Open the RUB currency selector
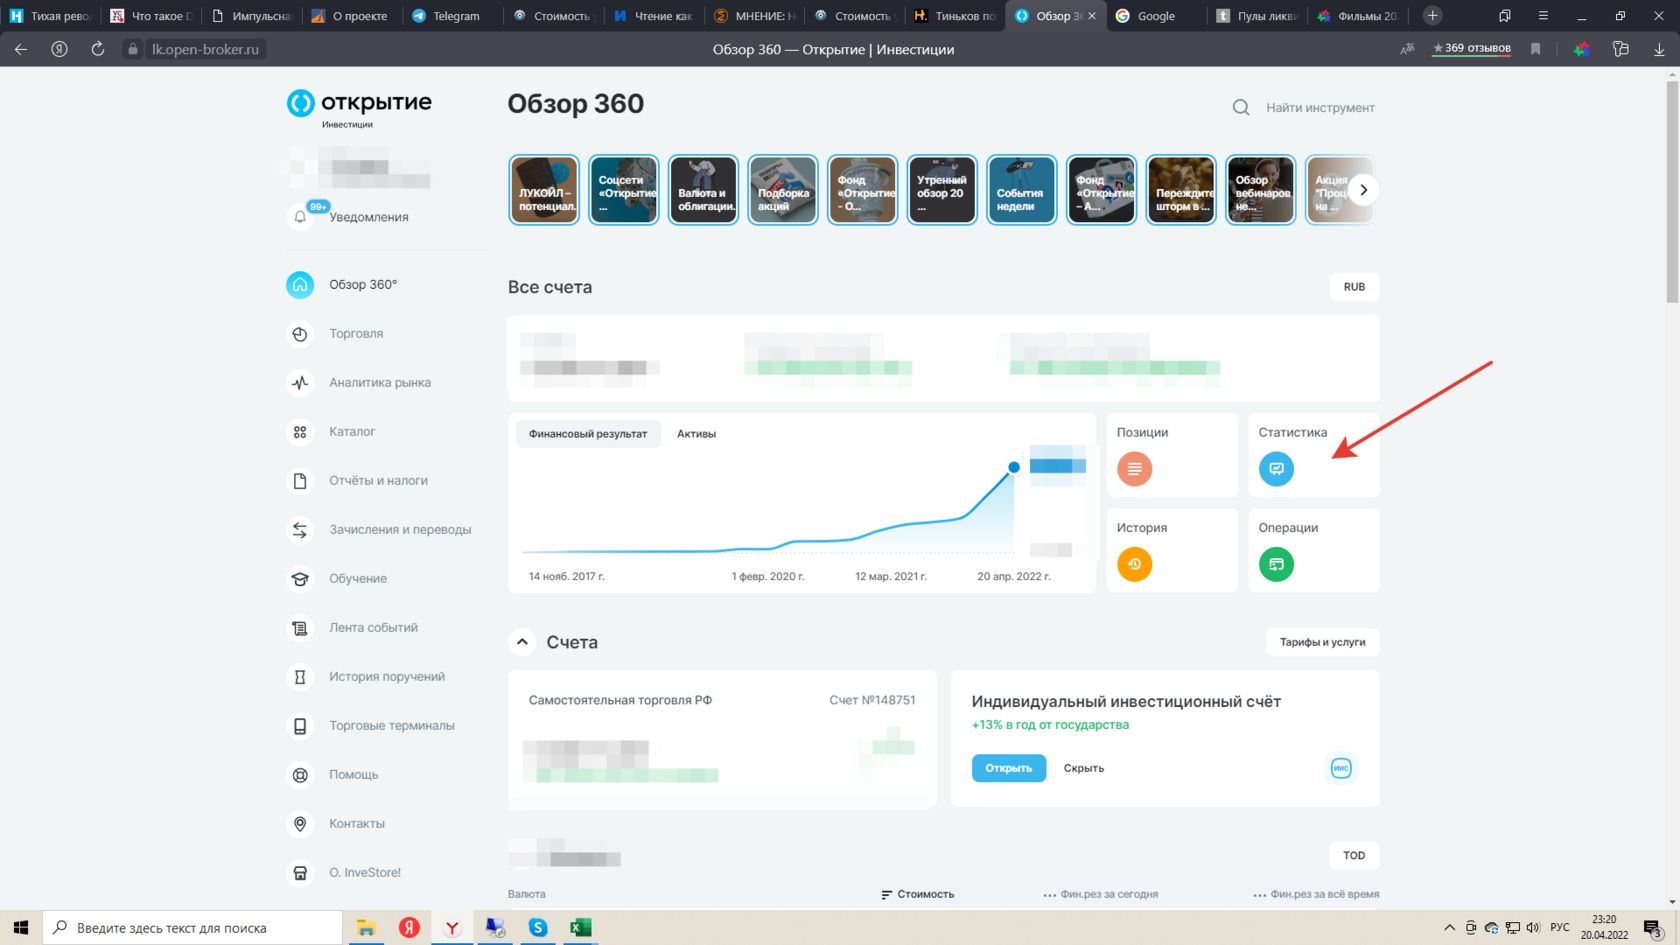Screen dimensions: 1680x945 pos(1354,287)
